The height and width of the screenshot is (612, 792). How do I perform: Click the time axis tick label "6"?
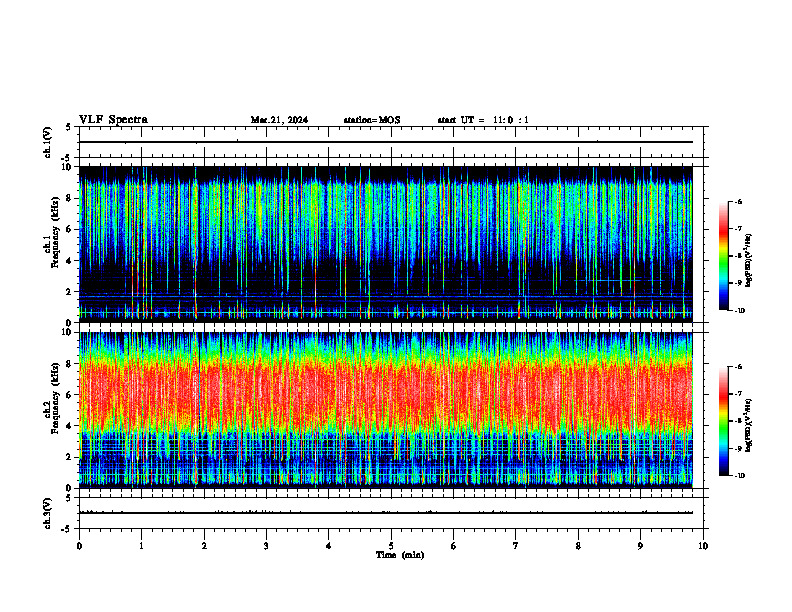click(454, 546)
